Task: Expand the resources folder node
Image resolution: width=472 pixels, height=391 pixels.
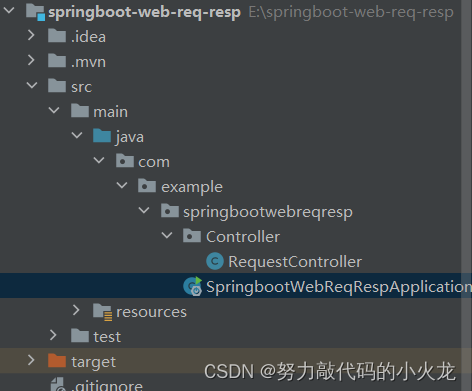Action: click(76, 310)
